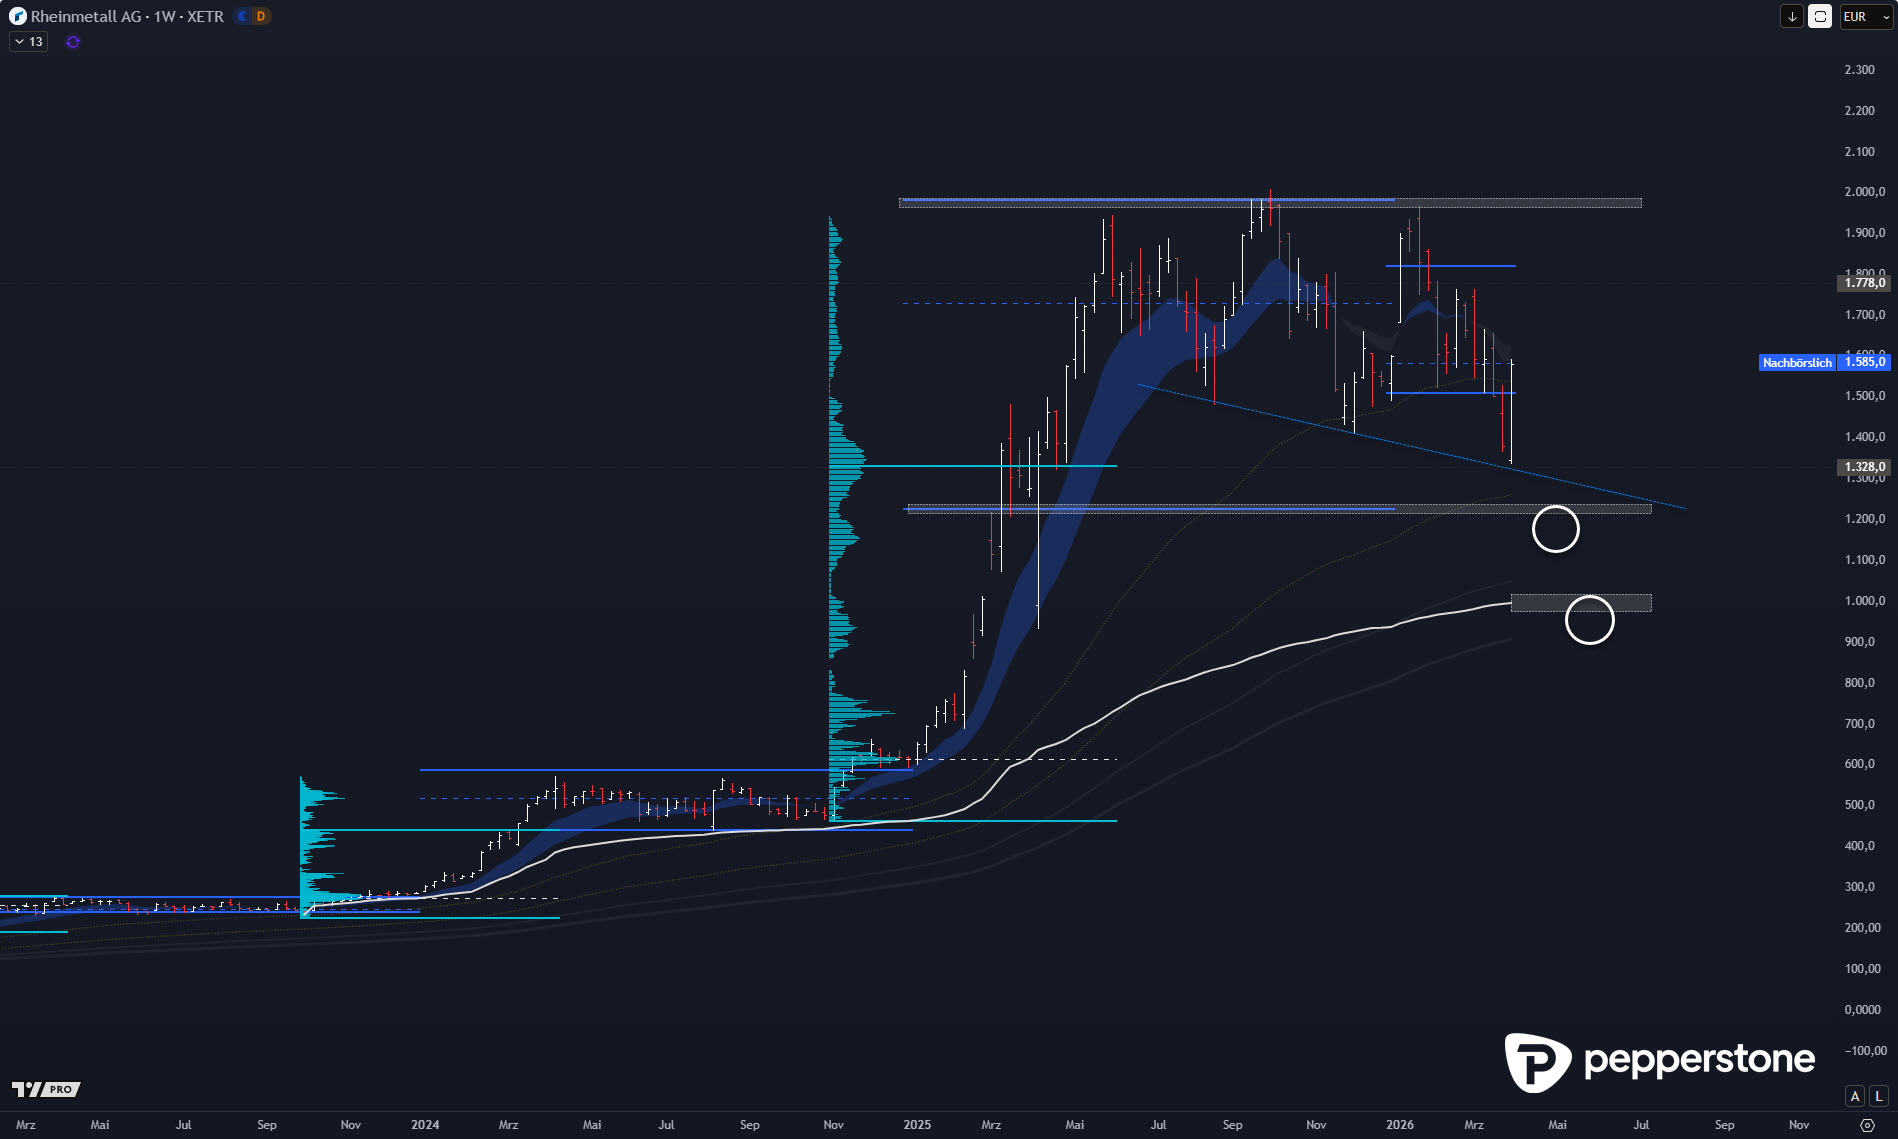Click the −100,00 price axis label
This screenshot has width=1898, height=1139.
click(1866, 1051)
